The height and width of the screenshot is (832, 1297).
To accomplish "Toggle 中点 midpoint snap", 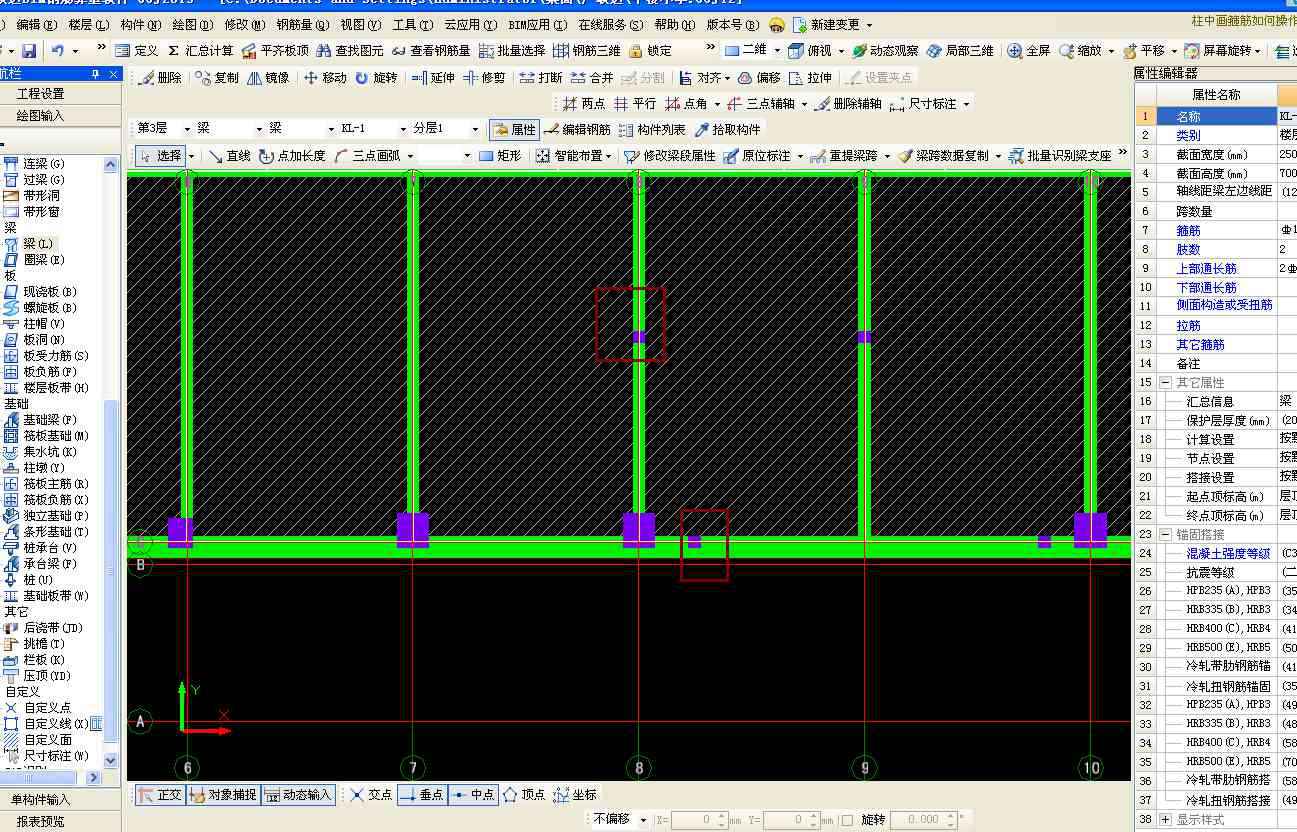I will click(472, 795).
